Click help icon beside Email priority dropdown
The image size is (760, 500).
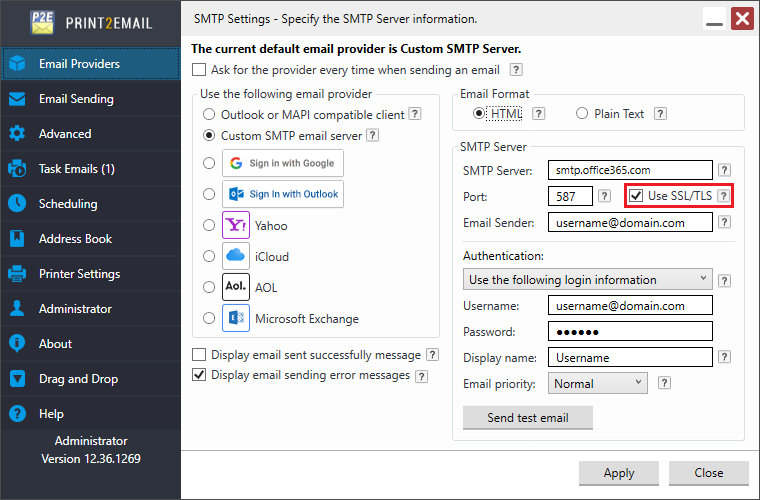click(x=664, y=383)
